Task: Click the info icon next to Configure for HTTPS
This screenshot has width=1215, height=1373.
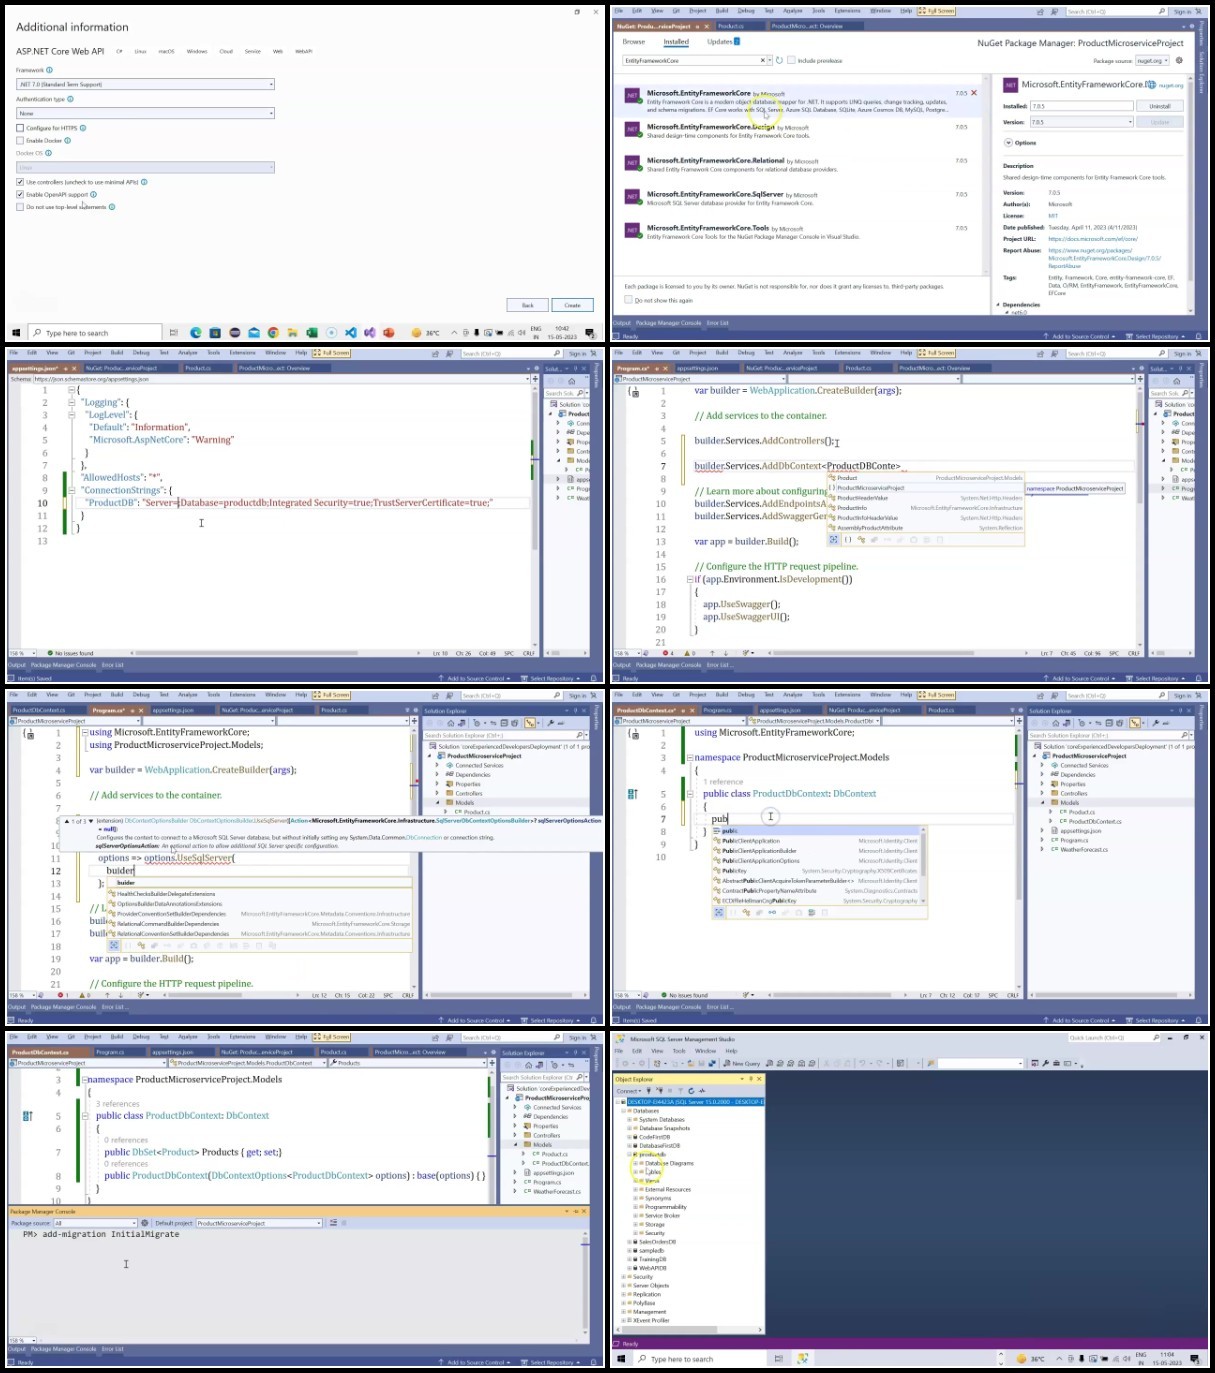Action: (82, 128)
